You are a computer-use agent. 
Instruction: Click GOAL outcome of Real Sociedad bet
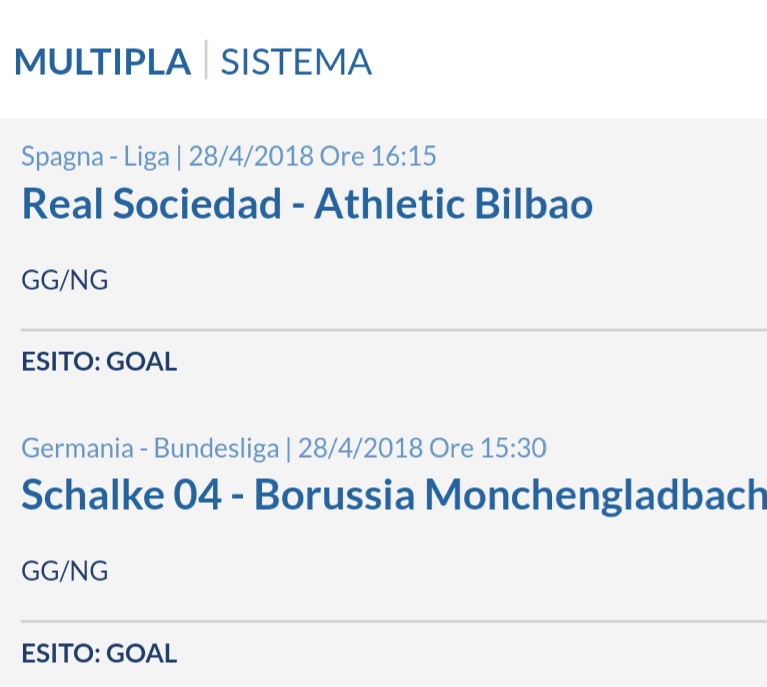(x=141, y=362)
